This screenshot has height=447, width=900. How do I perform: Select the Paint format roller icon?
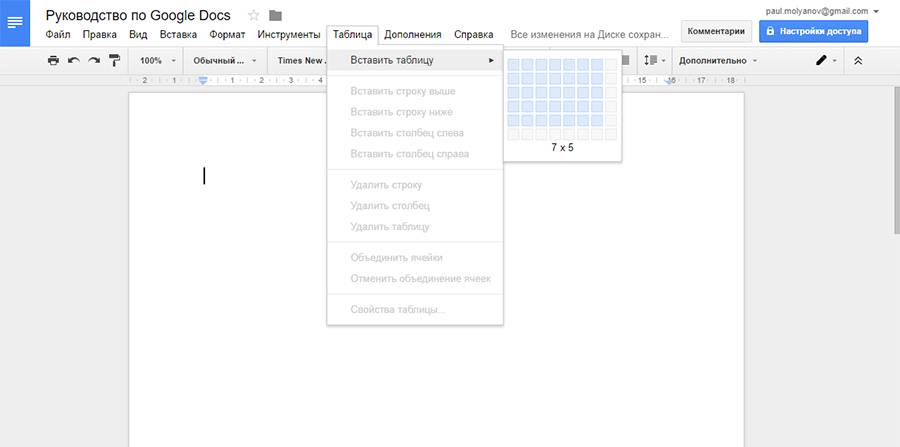(115, 60)
